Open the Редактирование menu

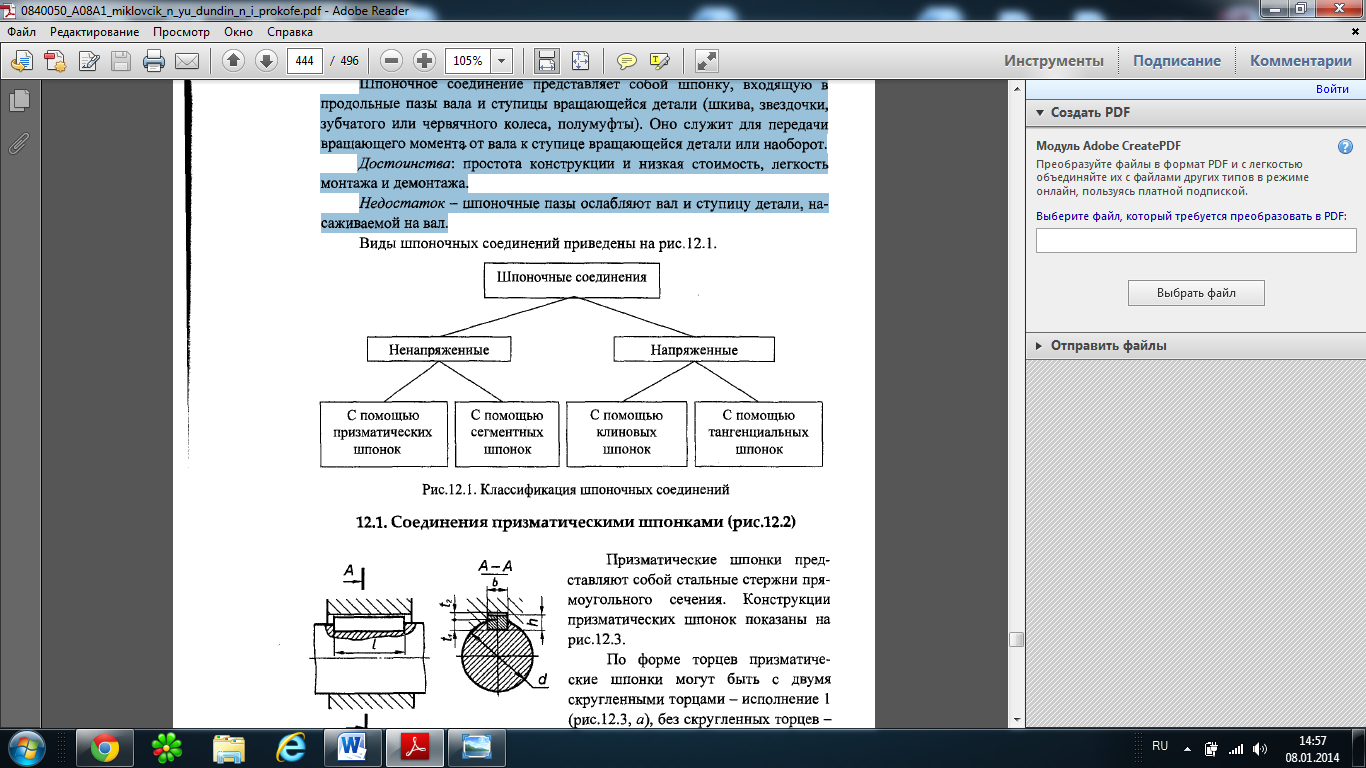pyautogui.click(x=95, y=32)
